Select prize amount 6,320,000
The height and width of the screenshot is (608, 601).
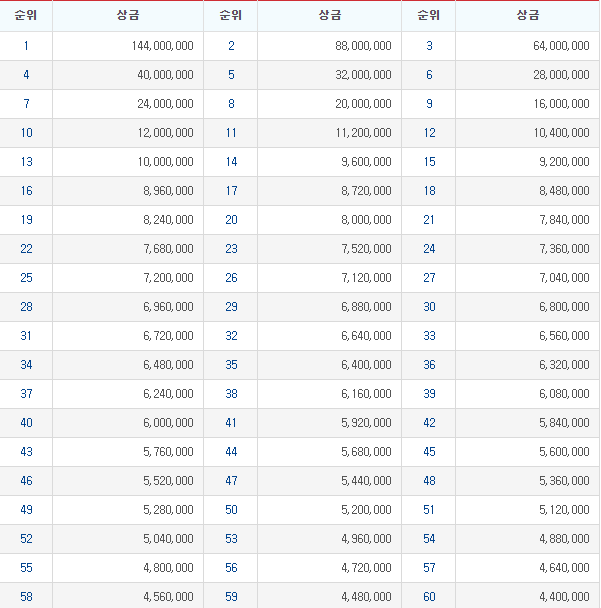click(x=564, y=365)
